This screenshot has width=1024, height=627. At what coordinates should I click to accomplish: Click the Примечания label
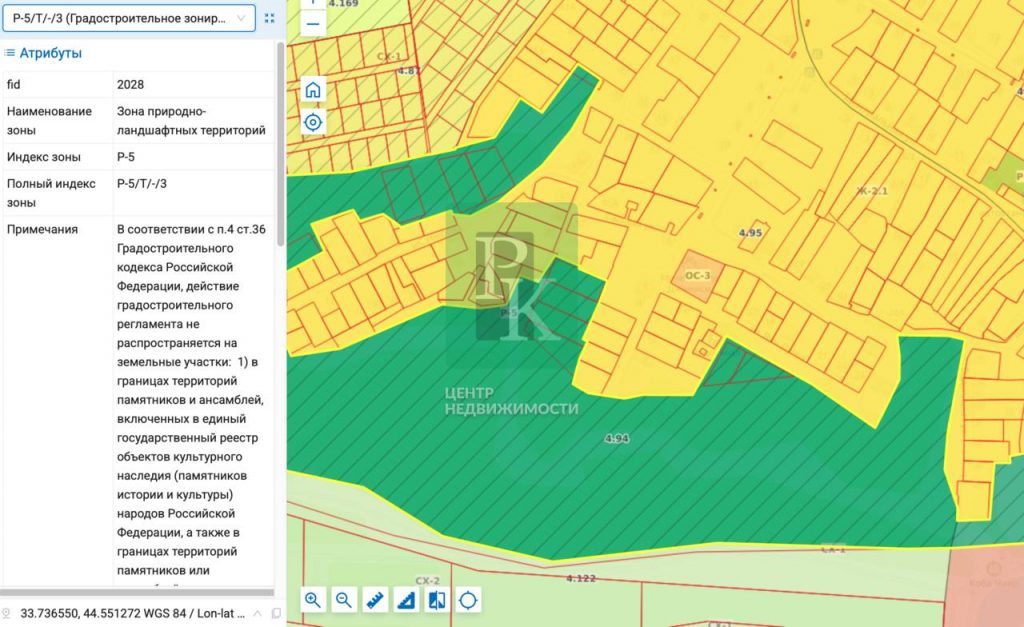(42, 229)
